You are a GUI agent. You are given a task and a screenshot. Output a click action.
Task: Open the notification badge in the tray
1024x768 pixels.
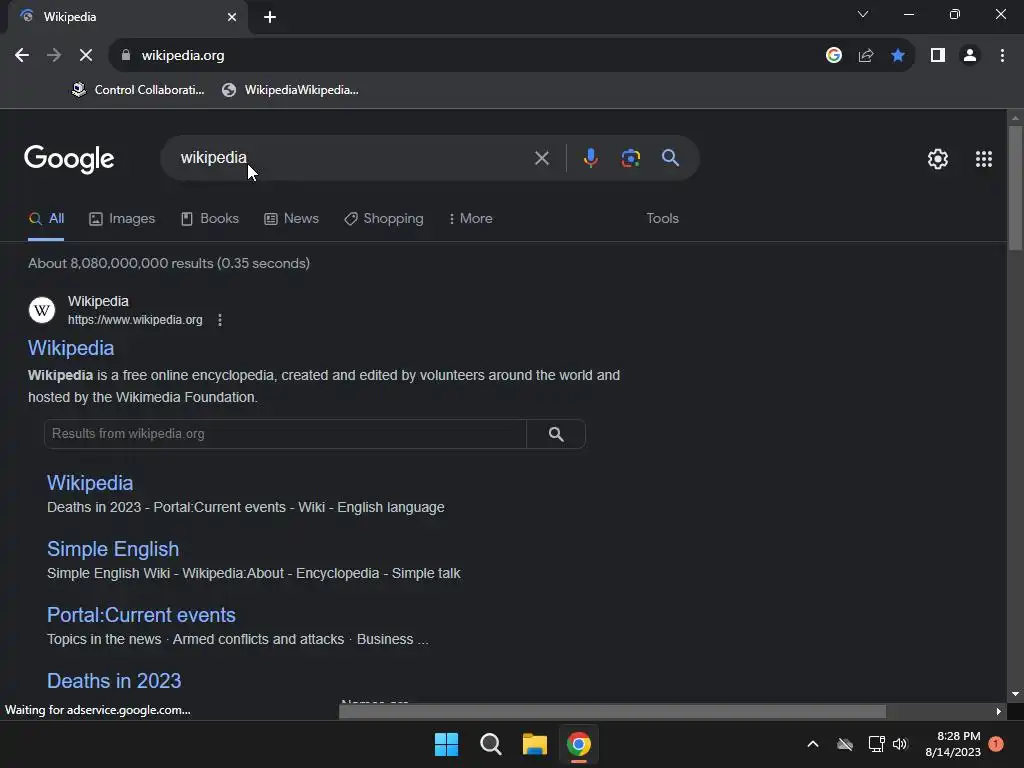tap(996, 744)
